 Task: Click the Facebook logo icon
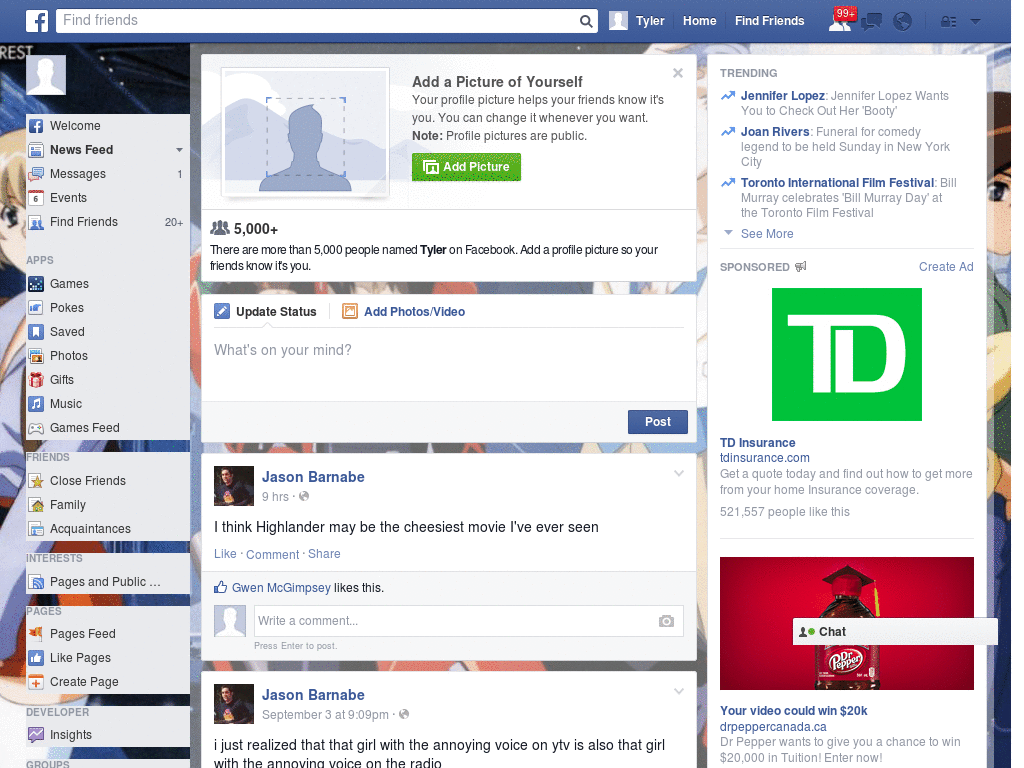click(x=37, y=21)
